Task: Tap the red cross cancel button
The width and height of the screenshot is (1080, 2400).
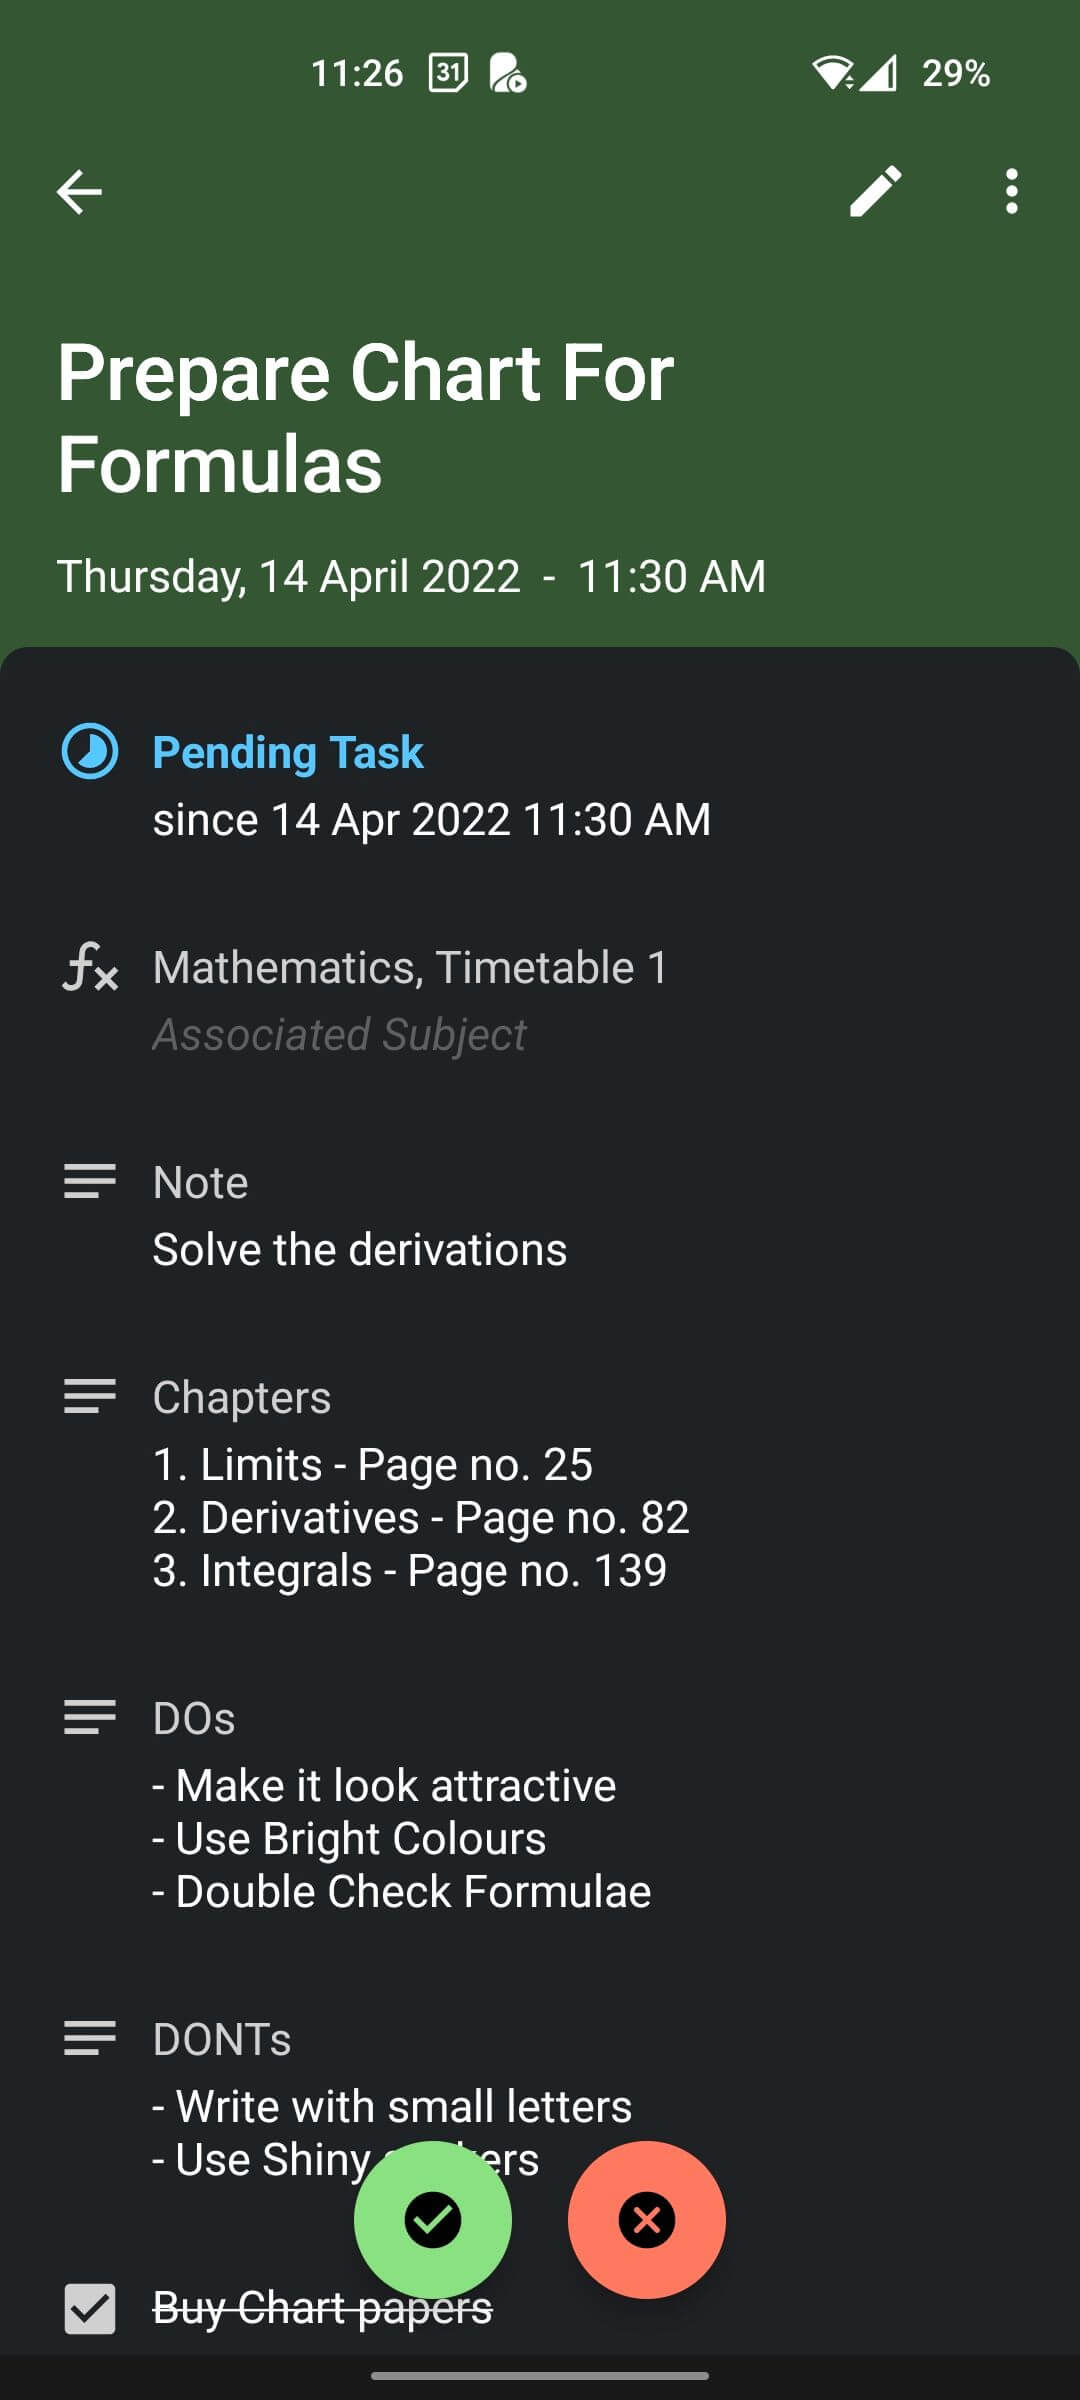Action: pos(647,2220)
